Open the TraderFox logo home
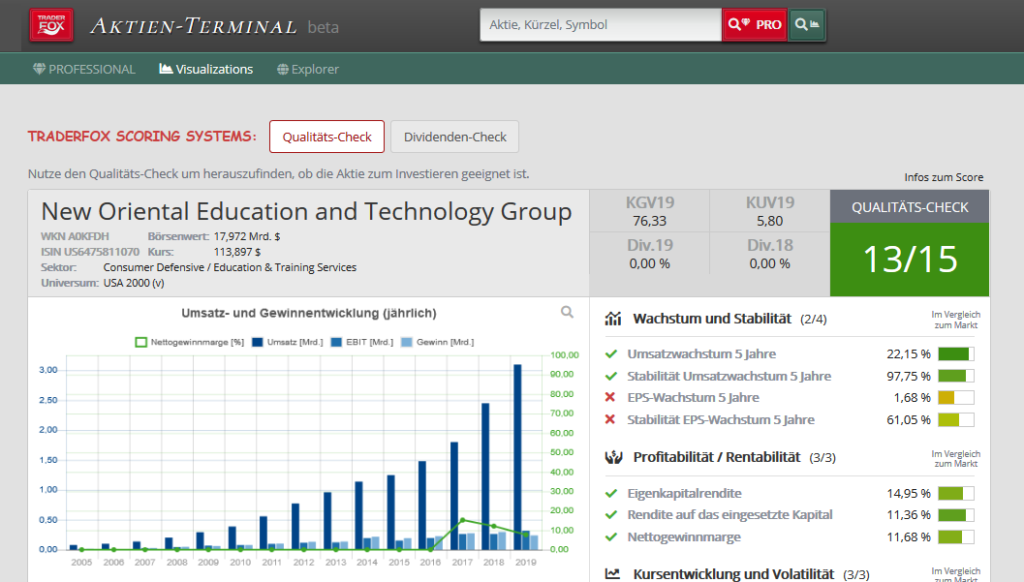 coord(52,25)
